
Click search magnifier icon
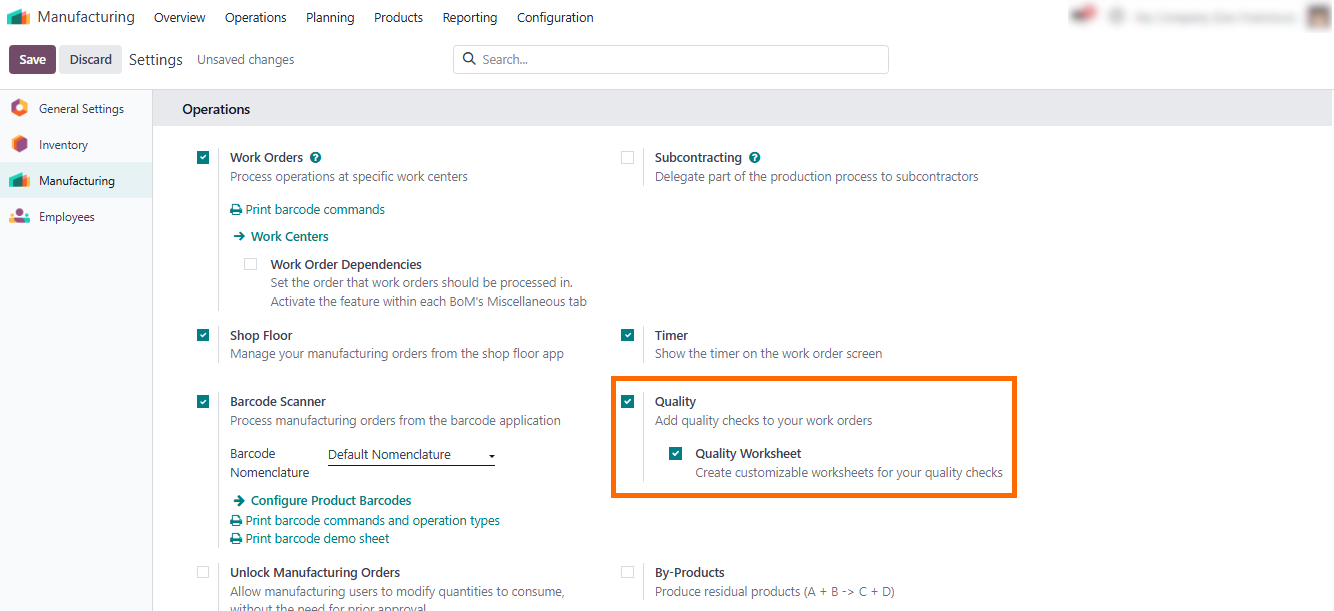(x=469, y=59)
